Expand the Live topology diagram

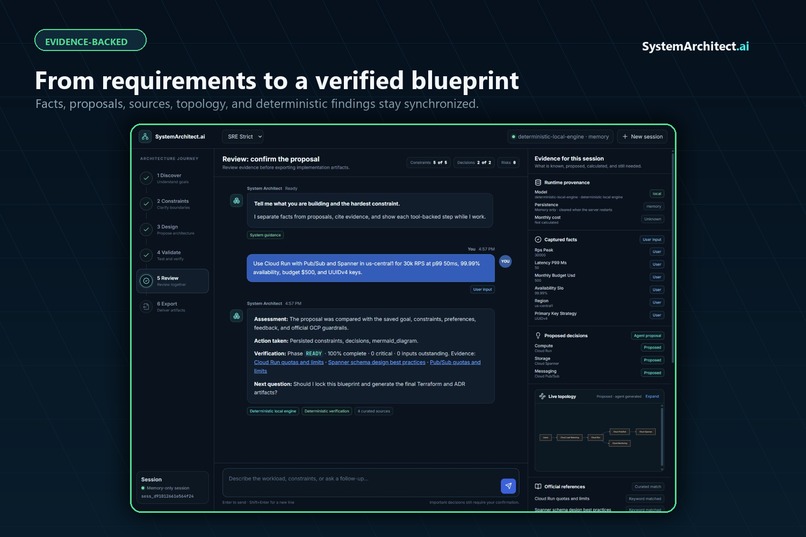click(x=652, y=396)
